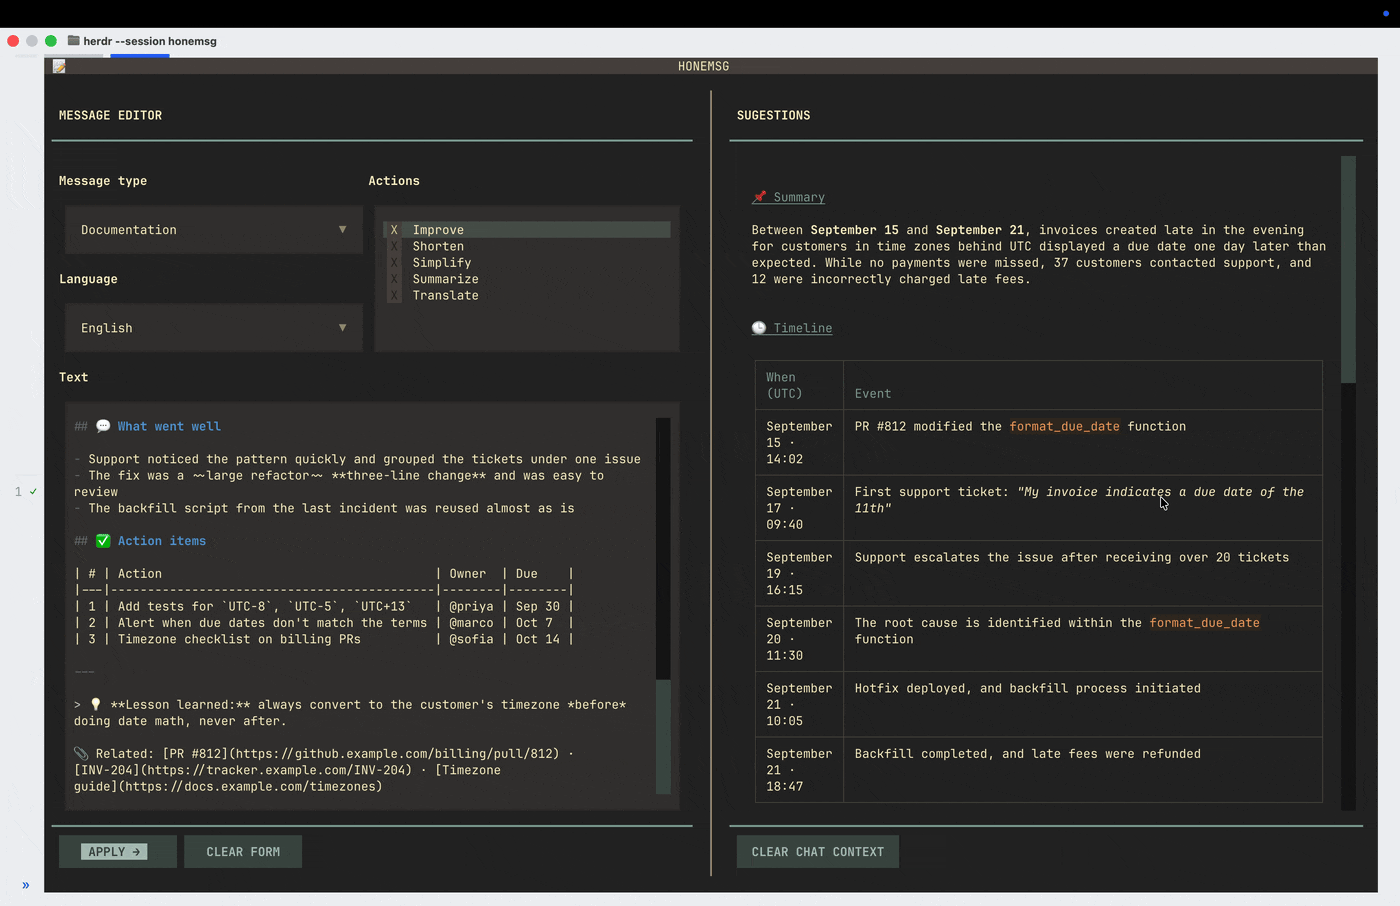Click the CLEAR CHAT CONTEXT button
1400x906 pixels.
(x=818, y=852)
